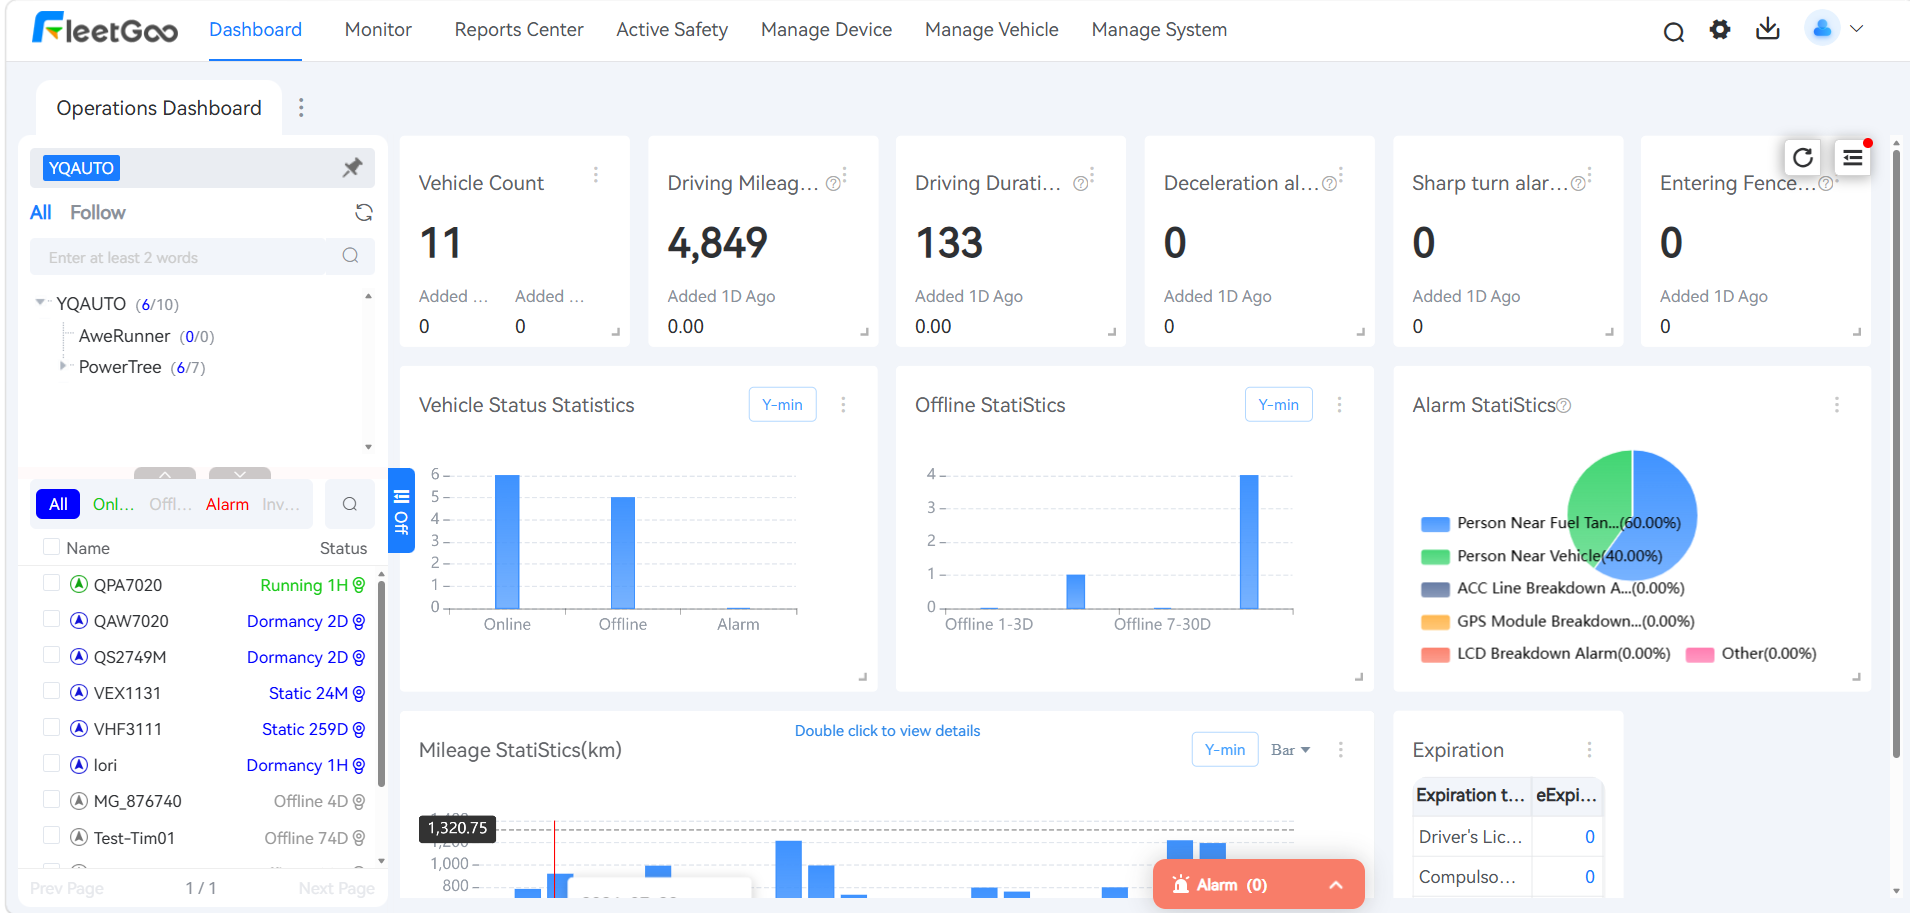Open user account dropdown arrow
Screen dimensions: 1910x913
(x=1856, y=29)
